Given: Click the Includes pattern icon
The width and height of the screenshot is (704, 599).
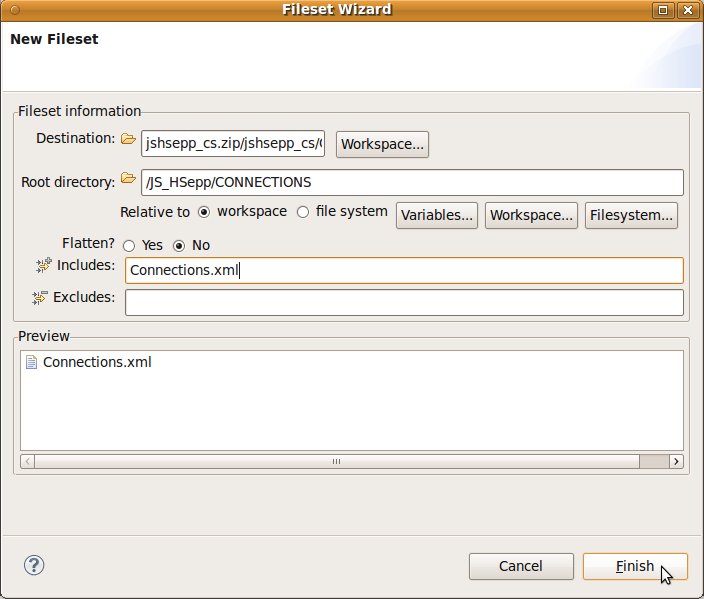Looking at the screenshot, I should pyautogui.click(x=43, y=266).
